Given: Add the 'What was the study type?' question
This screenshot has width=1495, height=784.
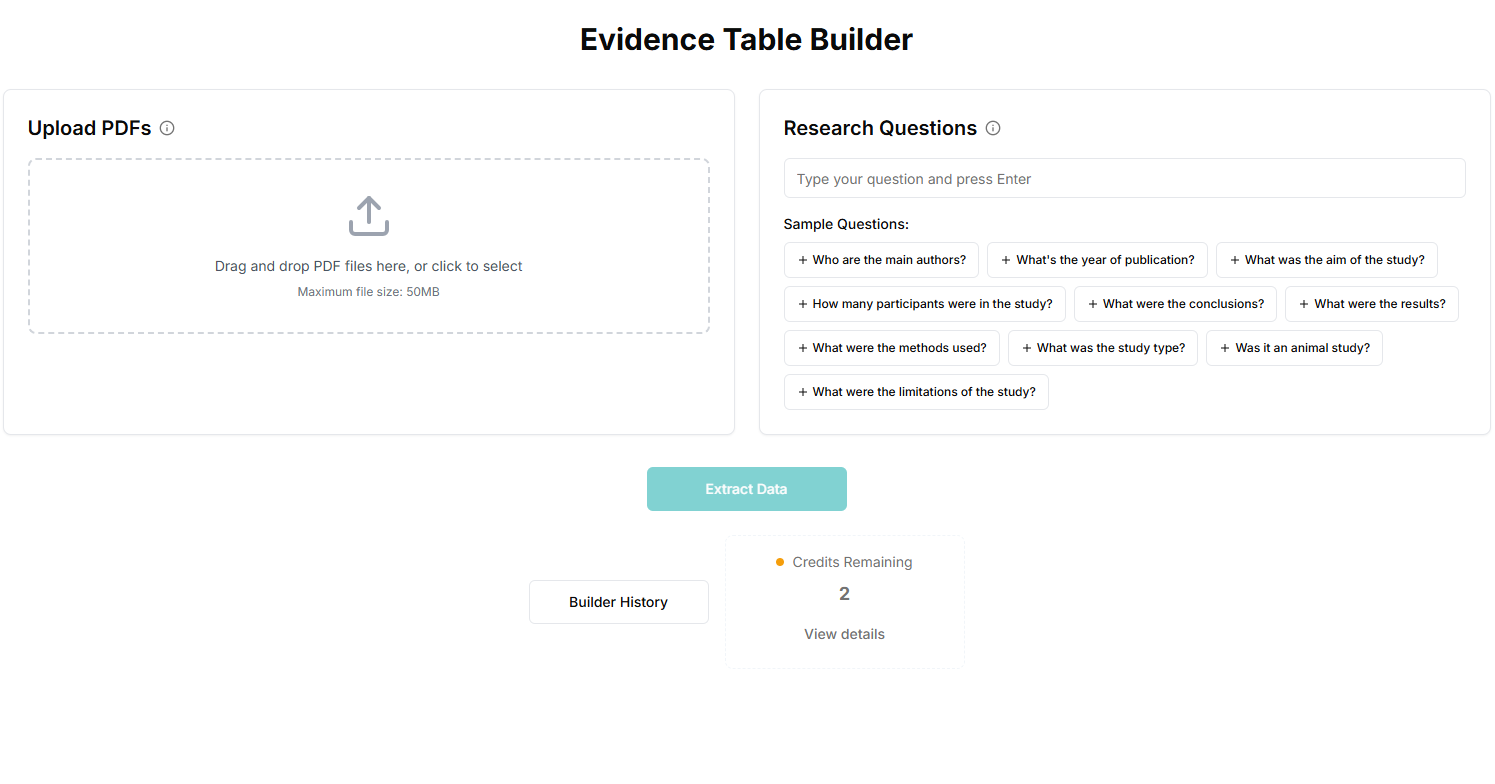Looking at the screenshot, I should [1103, 348].
